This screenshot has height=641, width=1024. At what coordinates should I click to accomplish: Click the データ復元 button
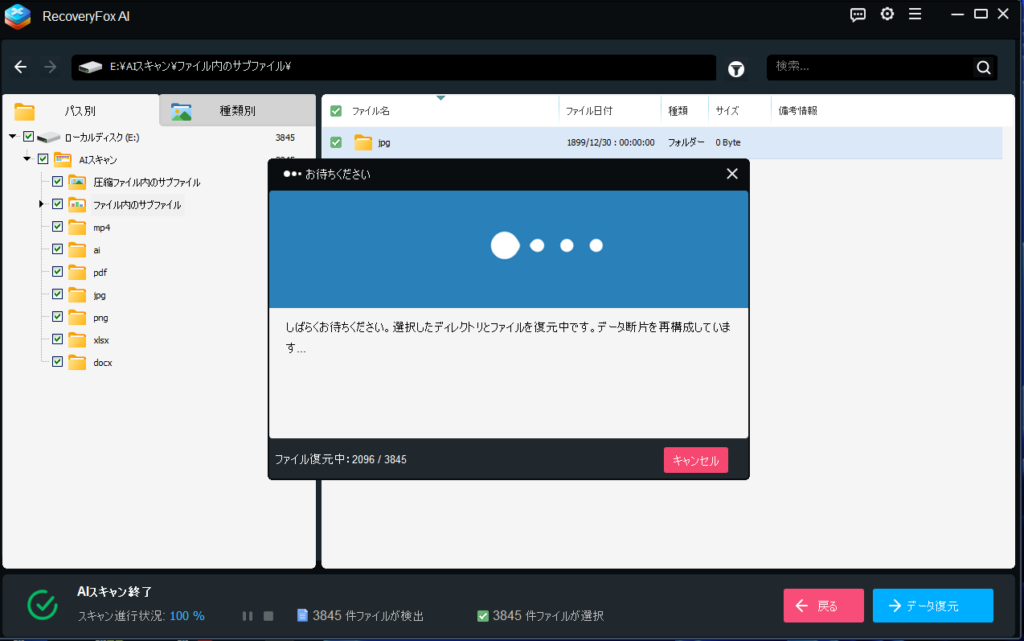click(x=932, y=606)
